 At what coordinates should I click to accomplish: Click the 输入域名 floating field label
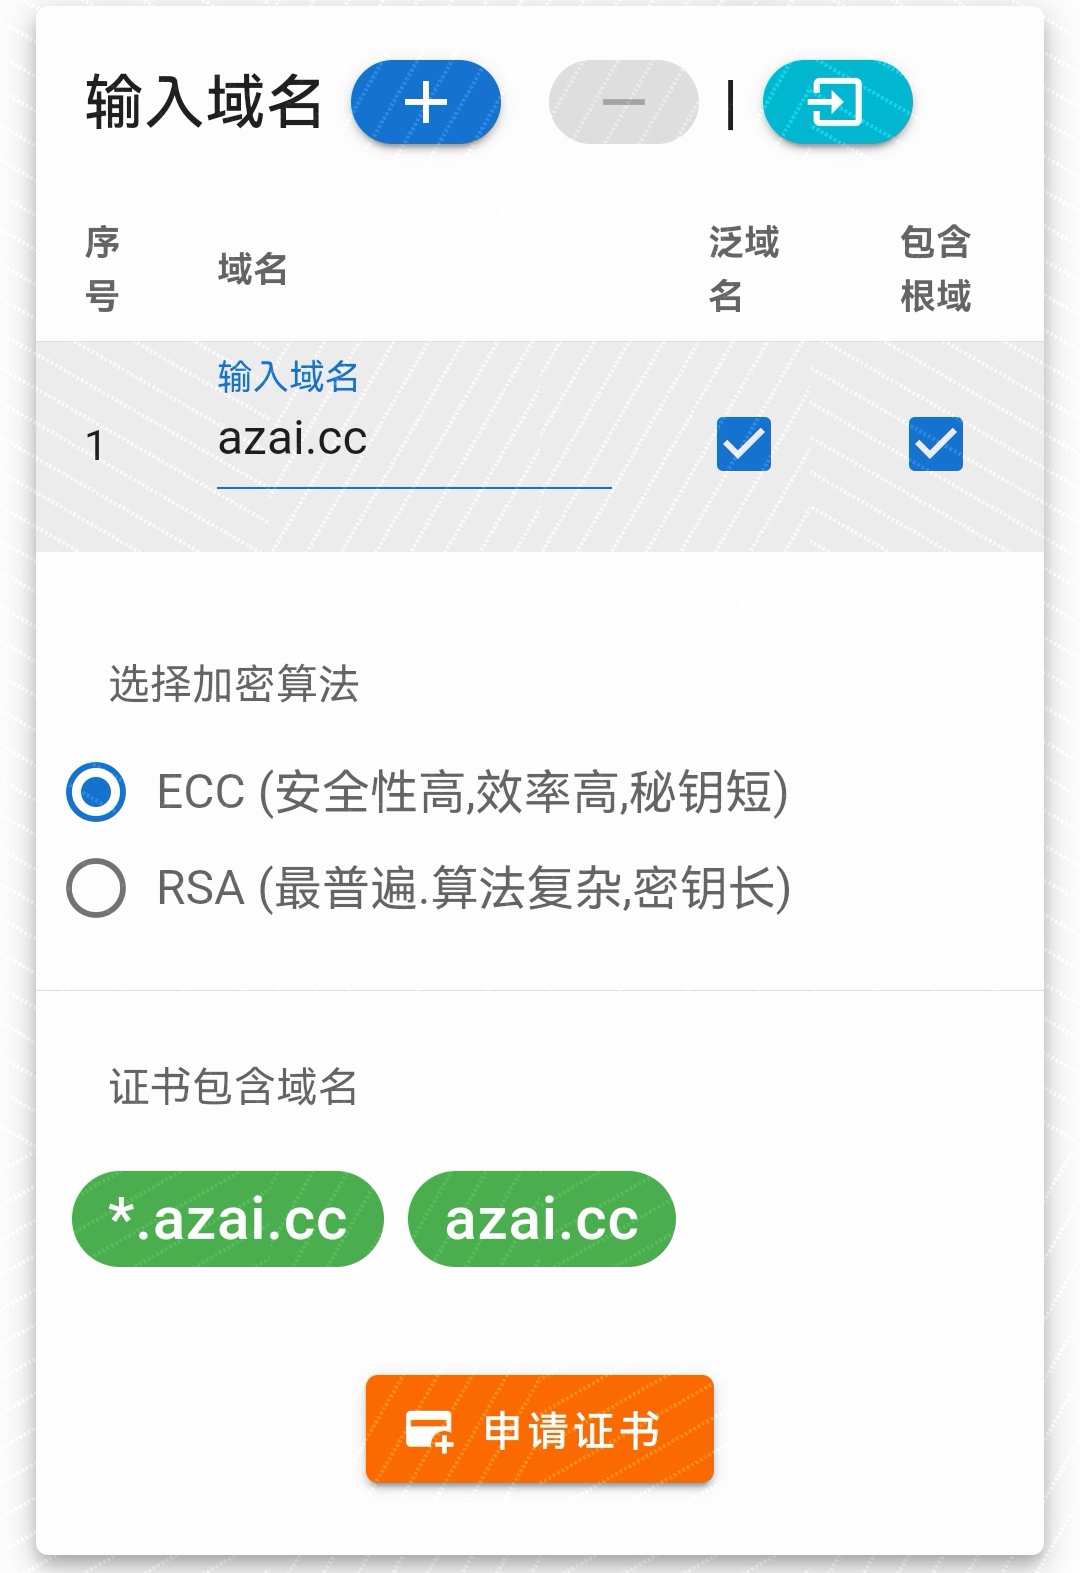[x=288, y=377]
